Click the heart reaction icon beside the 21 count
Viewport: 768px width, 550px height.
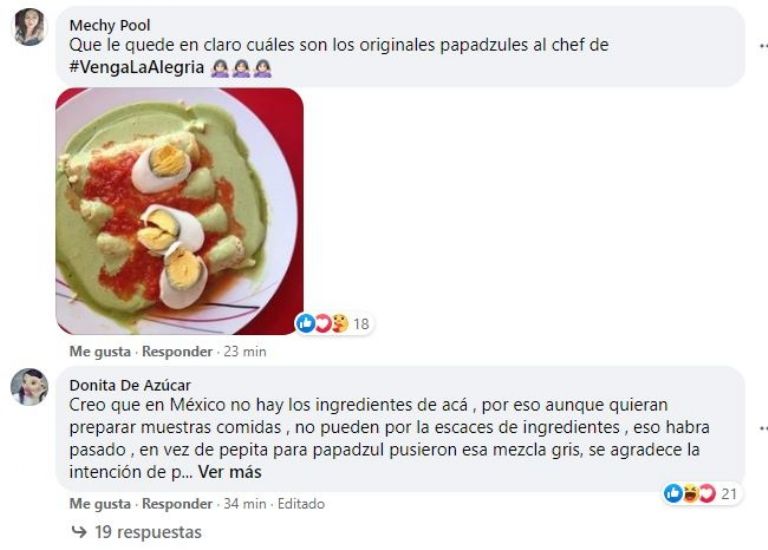pos(707,493)
